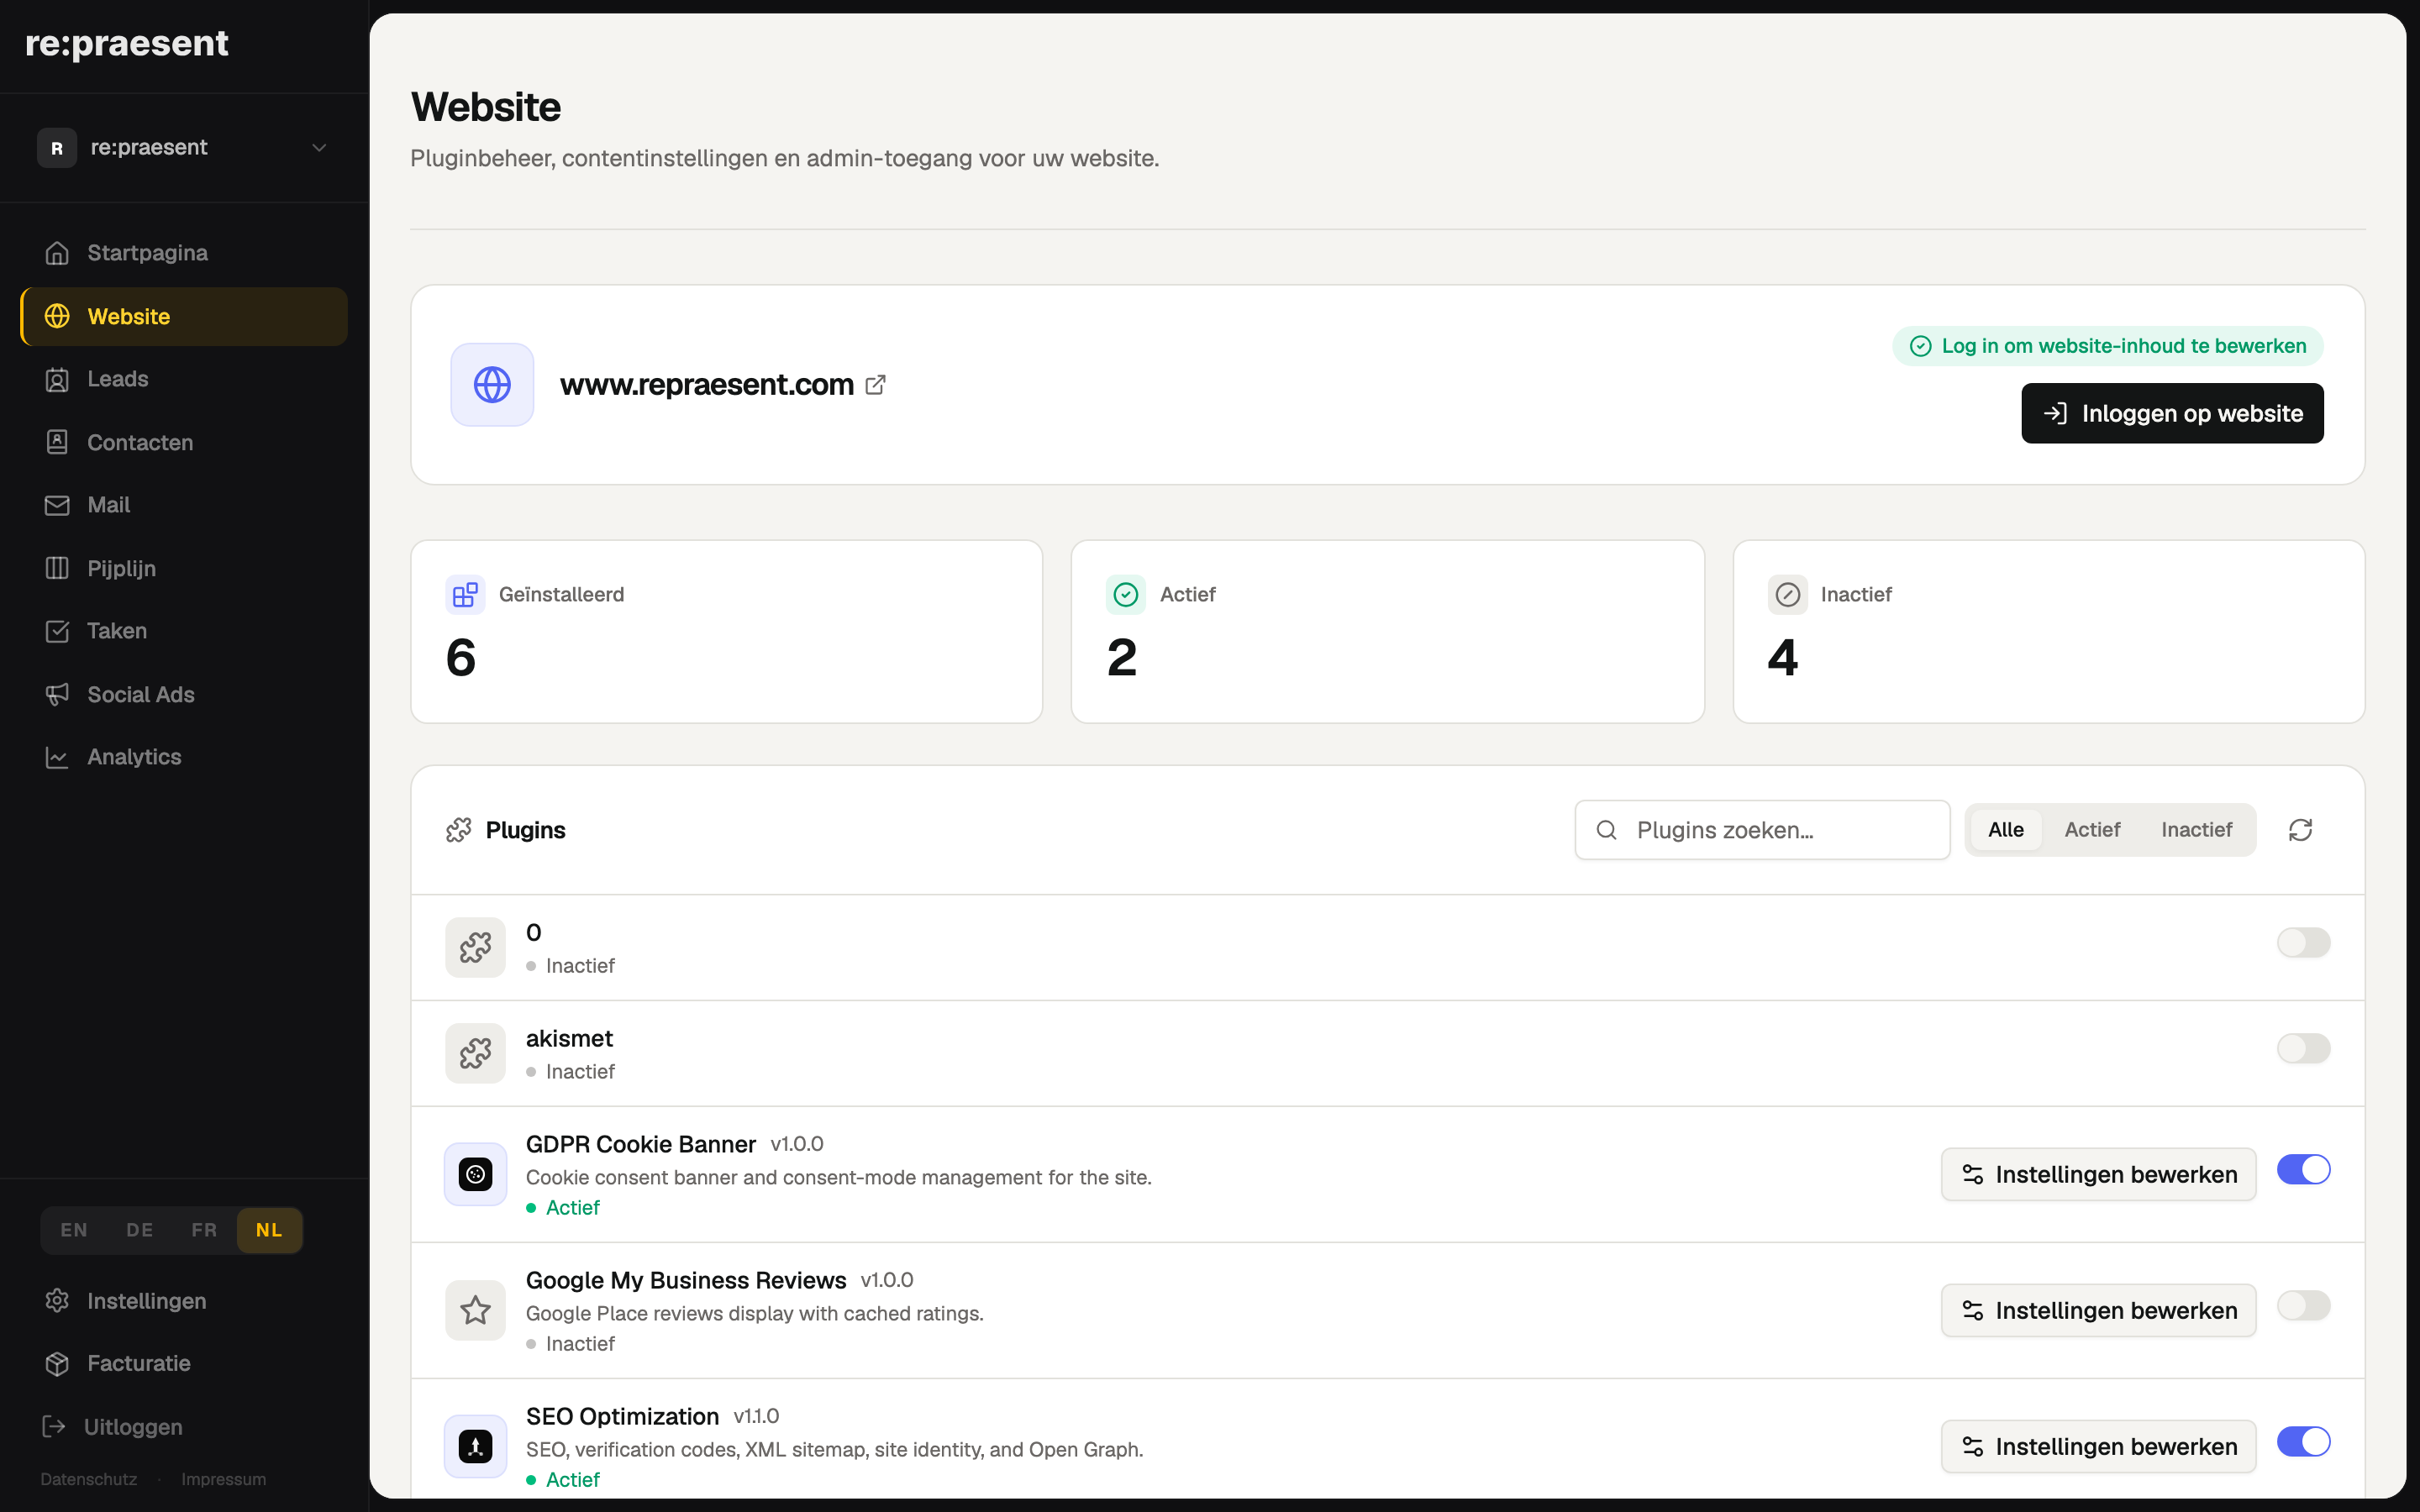
Task: Open the Social Ads menu item
Action: pos(184,694)
